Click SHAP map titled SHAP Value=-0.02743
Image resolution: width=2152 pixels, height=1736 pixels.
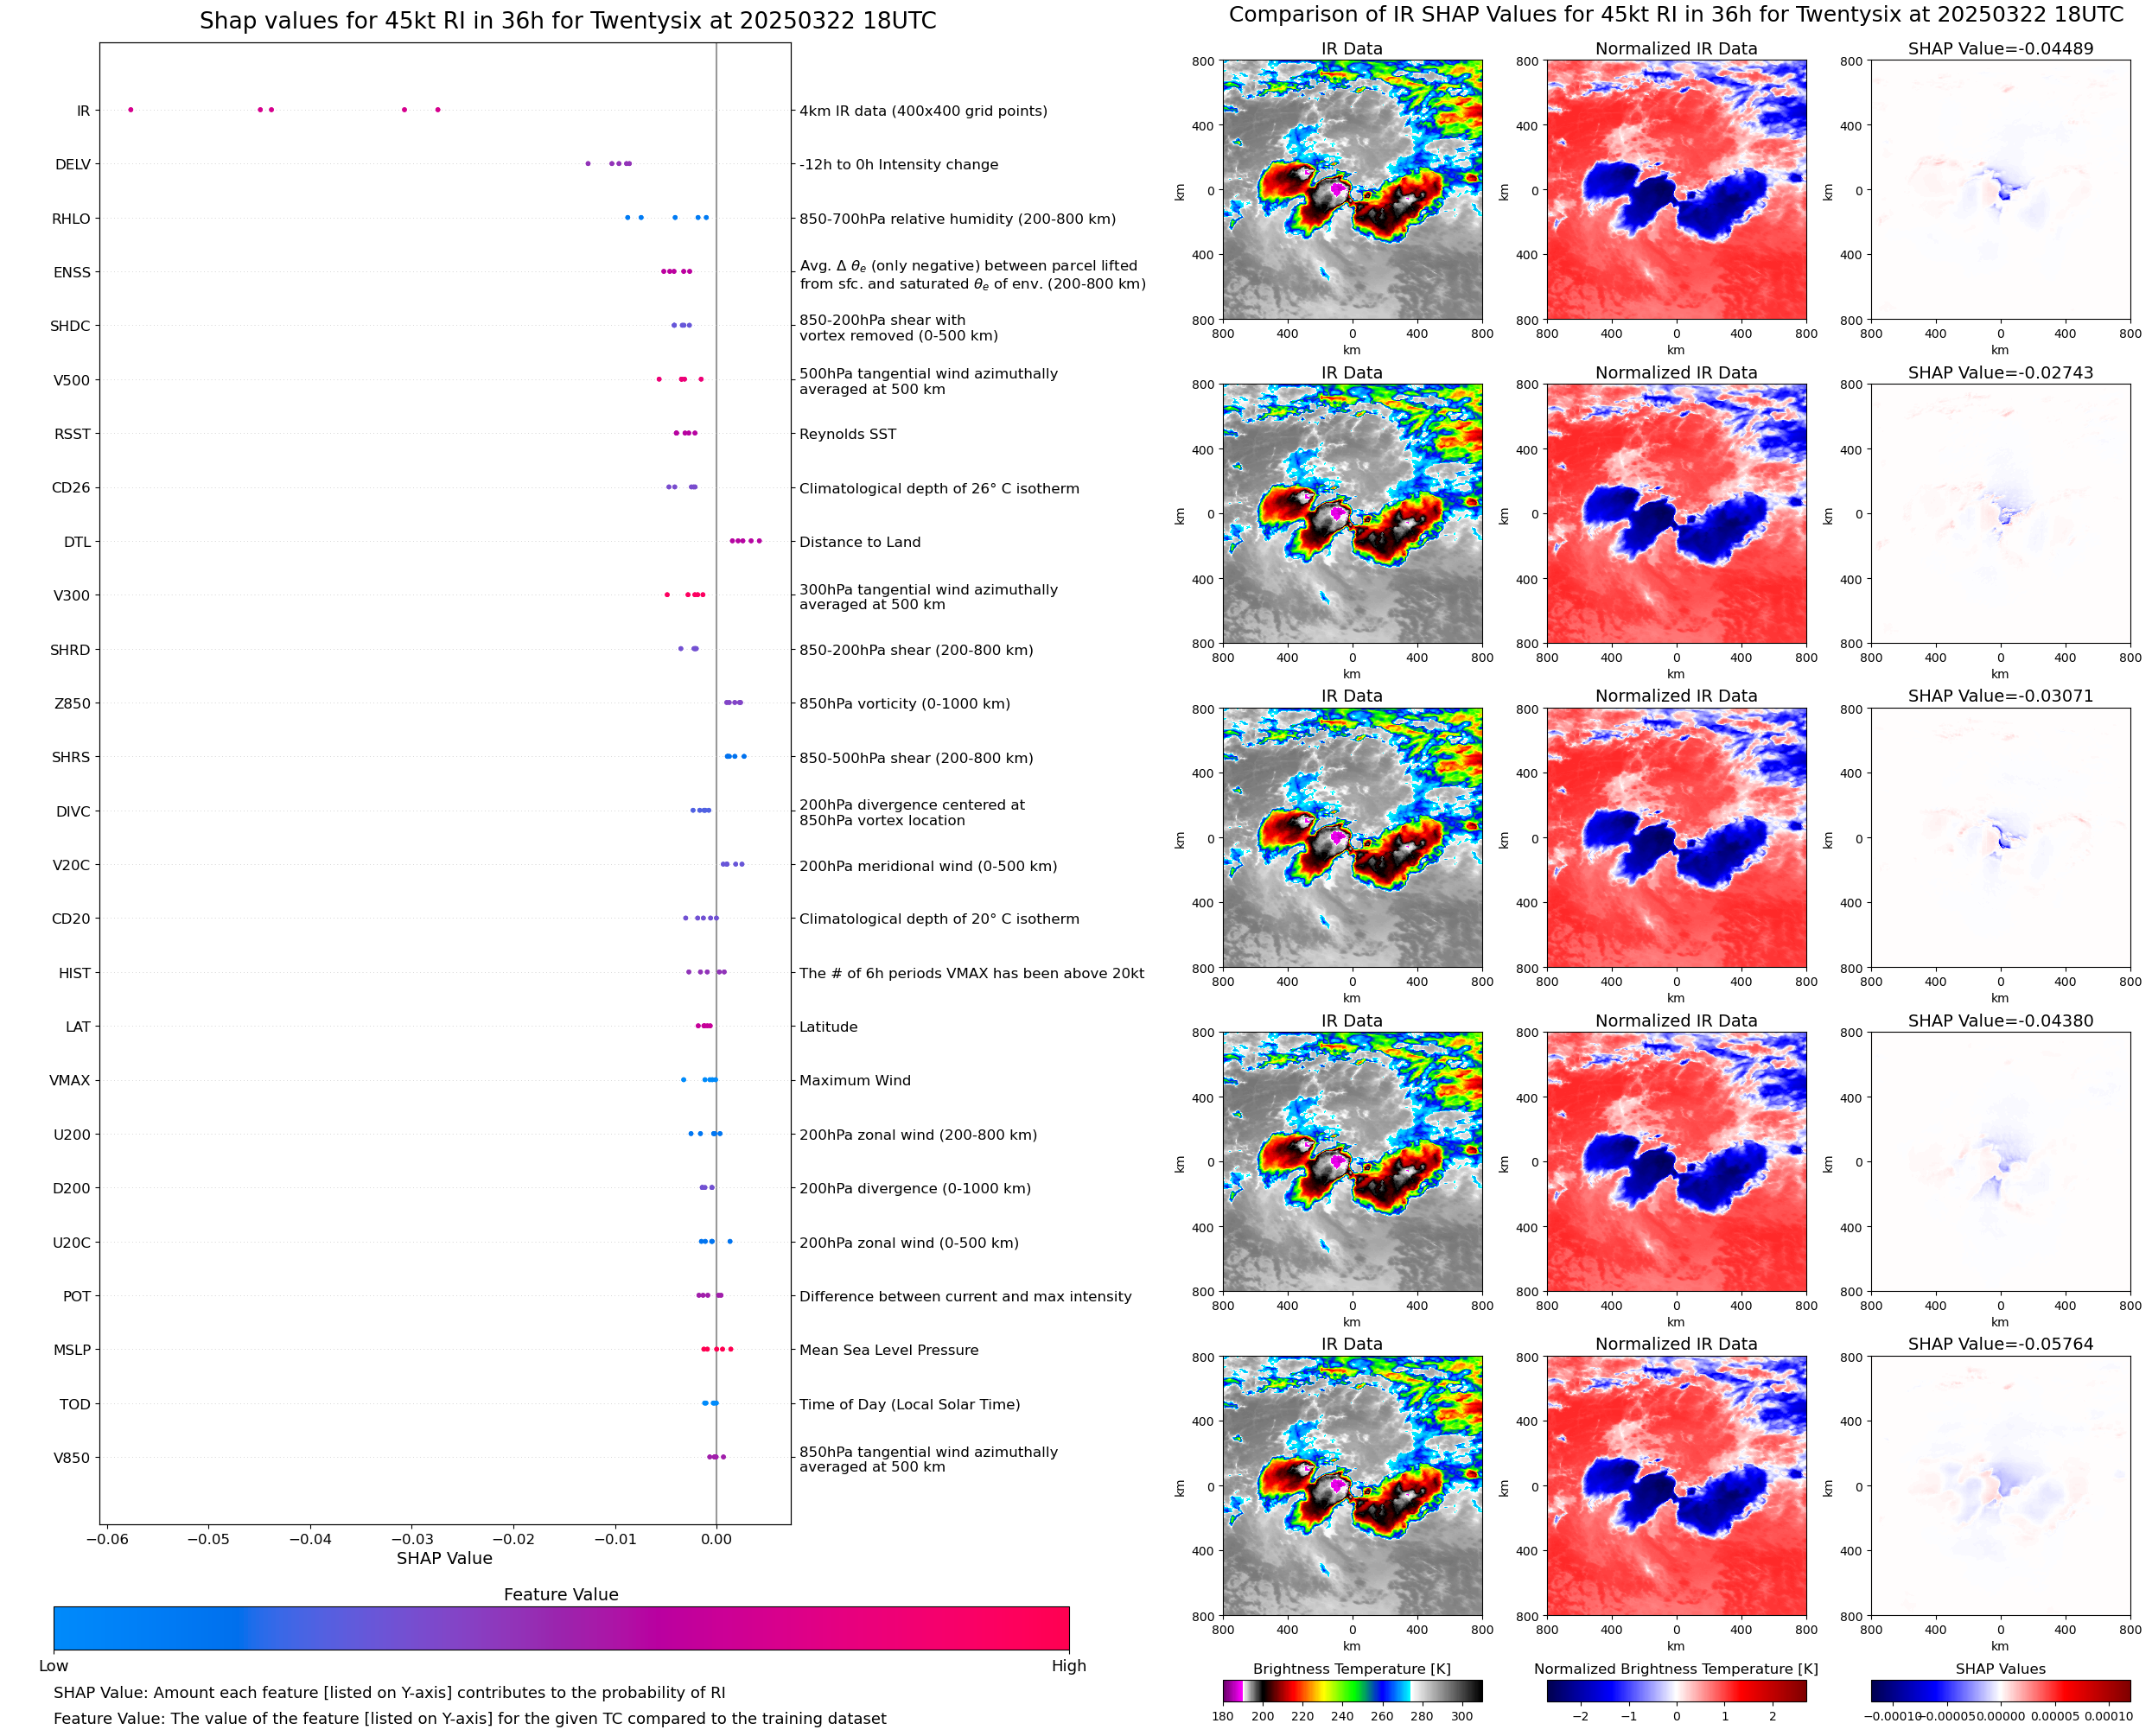[x=2000, y=514]
